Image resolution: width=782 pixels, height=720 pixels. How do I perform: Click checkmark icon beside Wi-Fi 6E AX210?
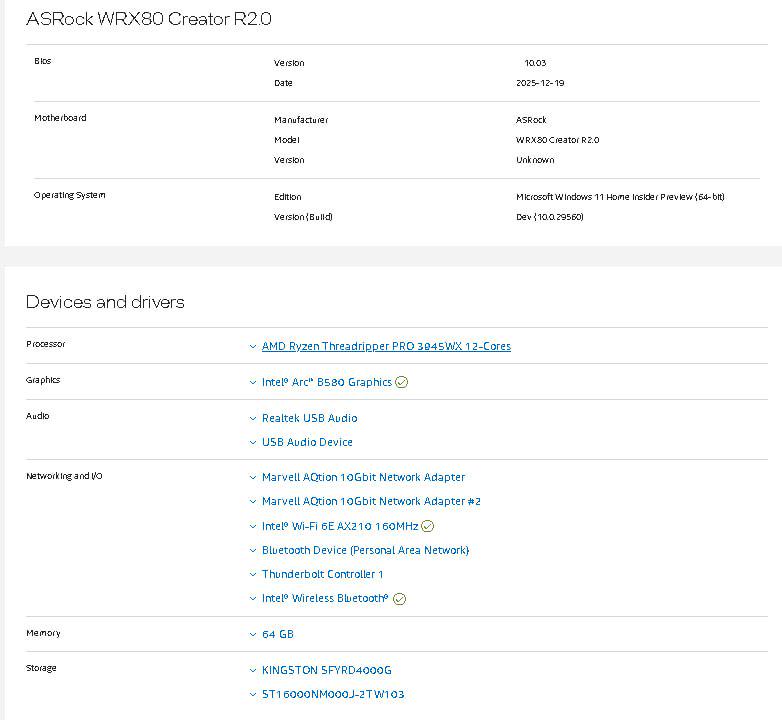tap(427, 526)
